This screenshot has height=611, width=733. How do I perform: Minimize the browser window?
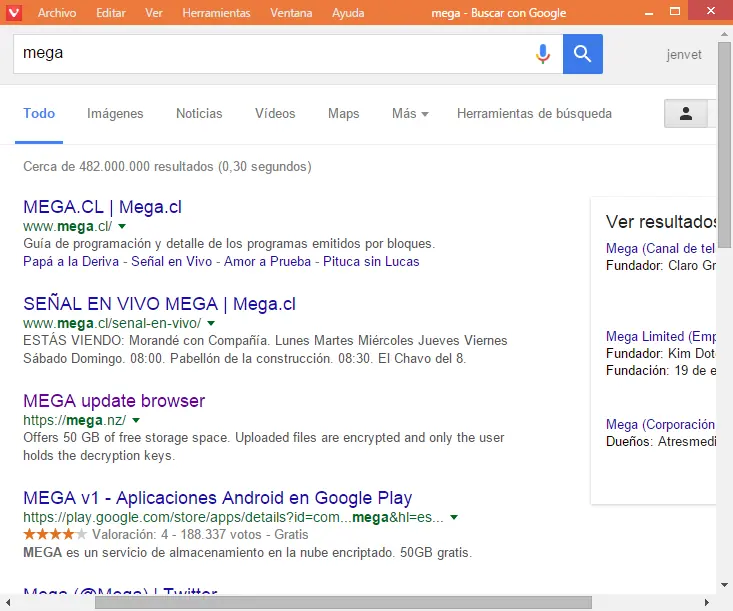(x=648, y=13)
